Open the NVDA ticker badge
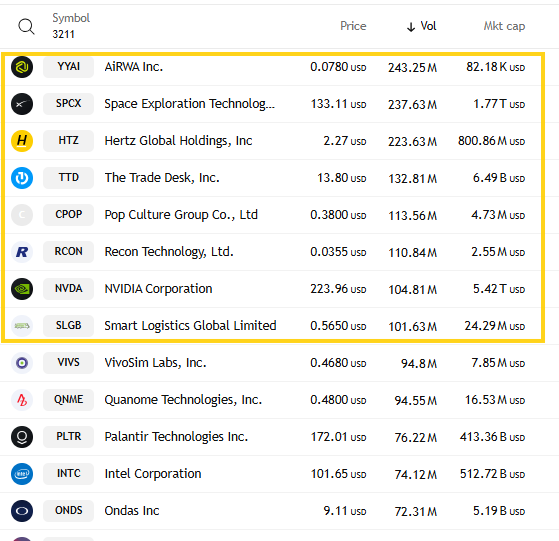Screen dimensions: 559x541 pos(68,288)
